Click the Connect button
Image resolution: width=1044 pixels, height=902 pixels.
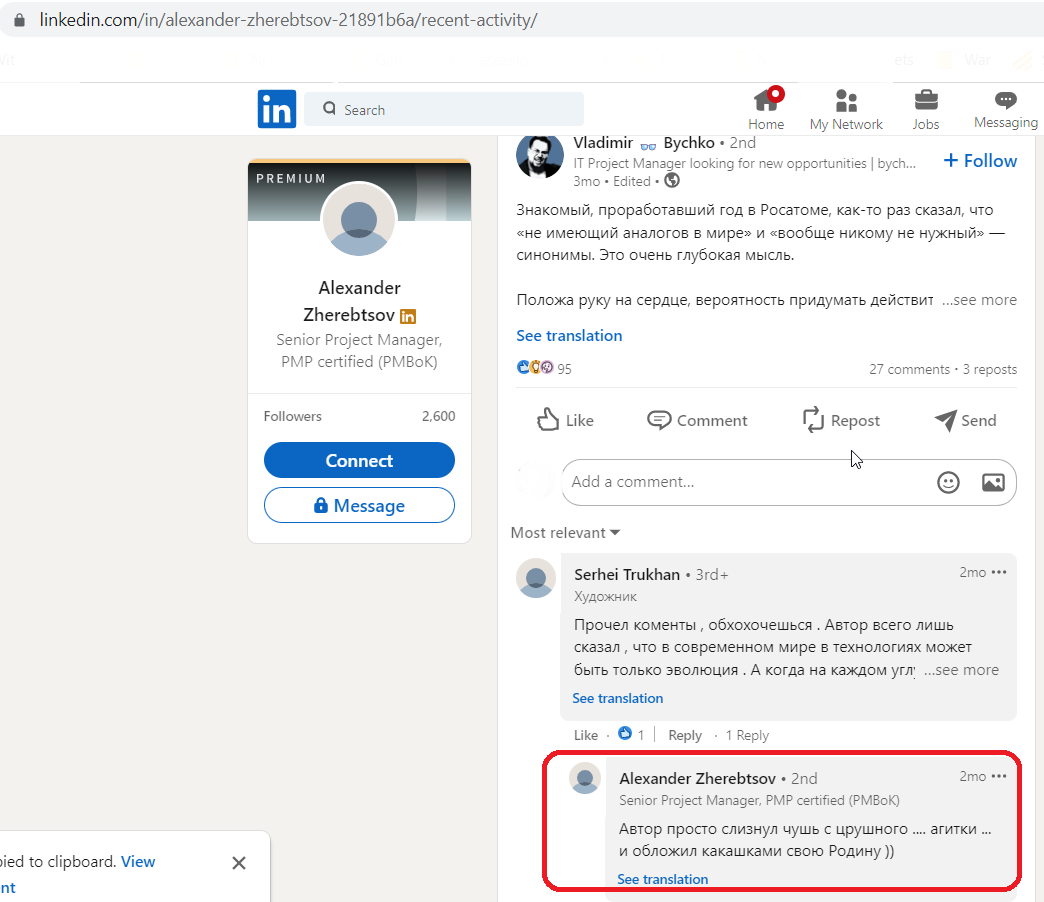tap(359, 460)
